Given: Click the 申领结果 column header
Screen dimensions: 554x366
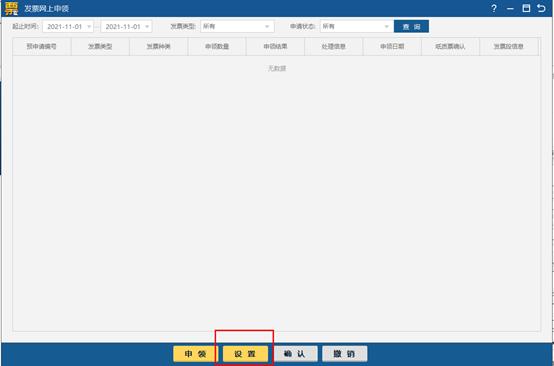Looking at the screenshot, I should pyautogui.click(x=275, y=46).
